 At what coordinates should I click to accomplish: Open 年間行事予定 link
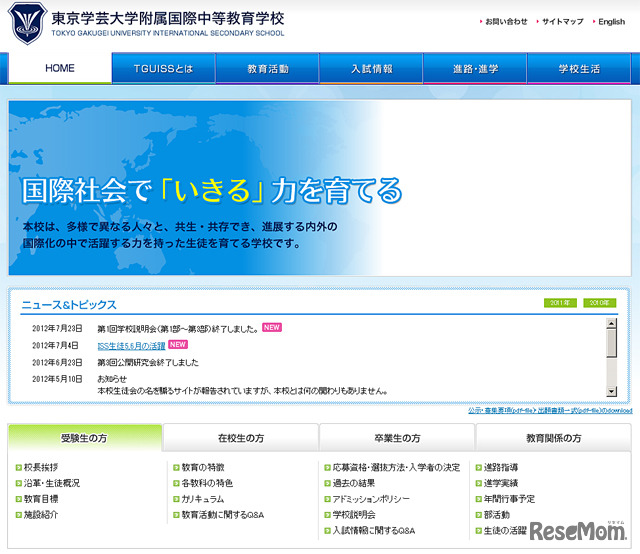point(509,499)
